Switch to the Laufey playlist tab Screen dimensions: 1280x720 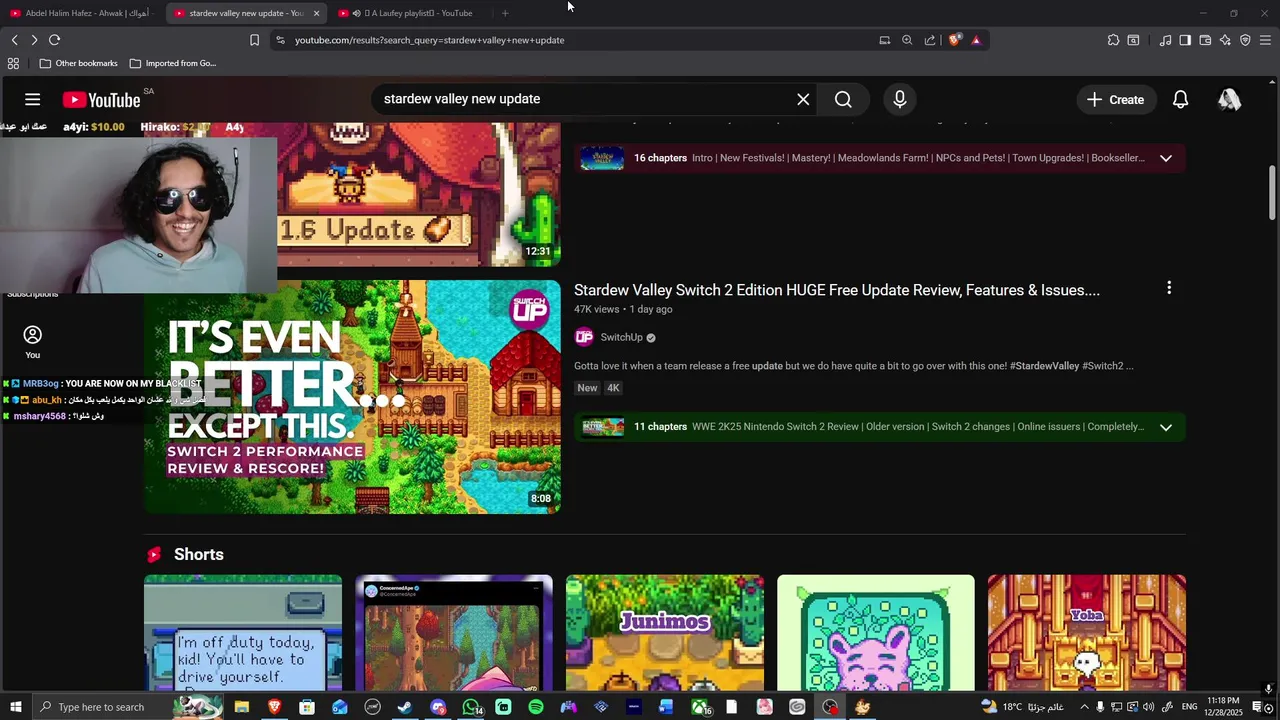[x=410, y=13]
